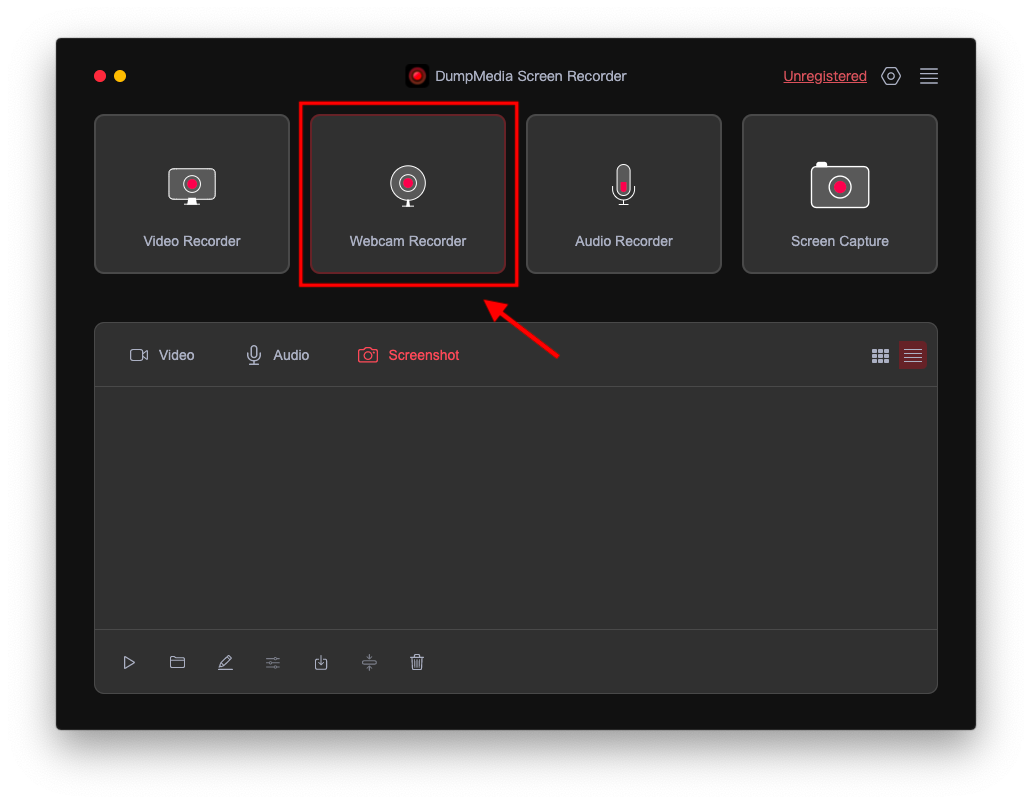
Task: Switch to grid view layout
Action: coord(880,356)
